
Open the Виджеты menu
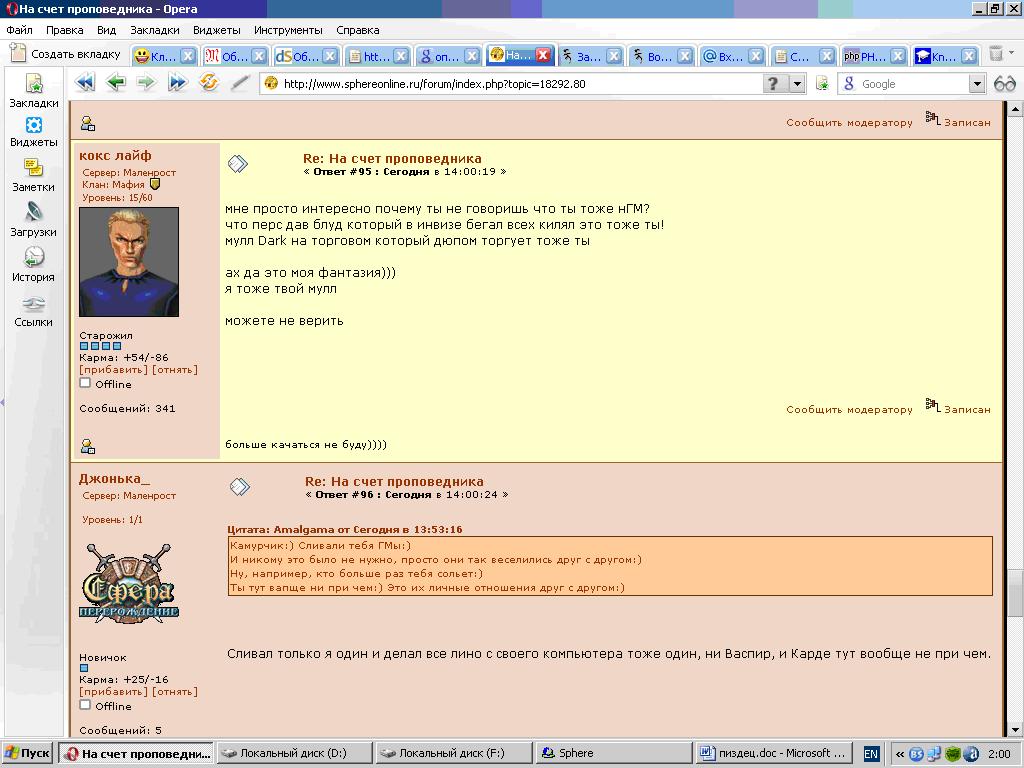click(217, 30)
